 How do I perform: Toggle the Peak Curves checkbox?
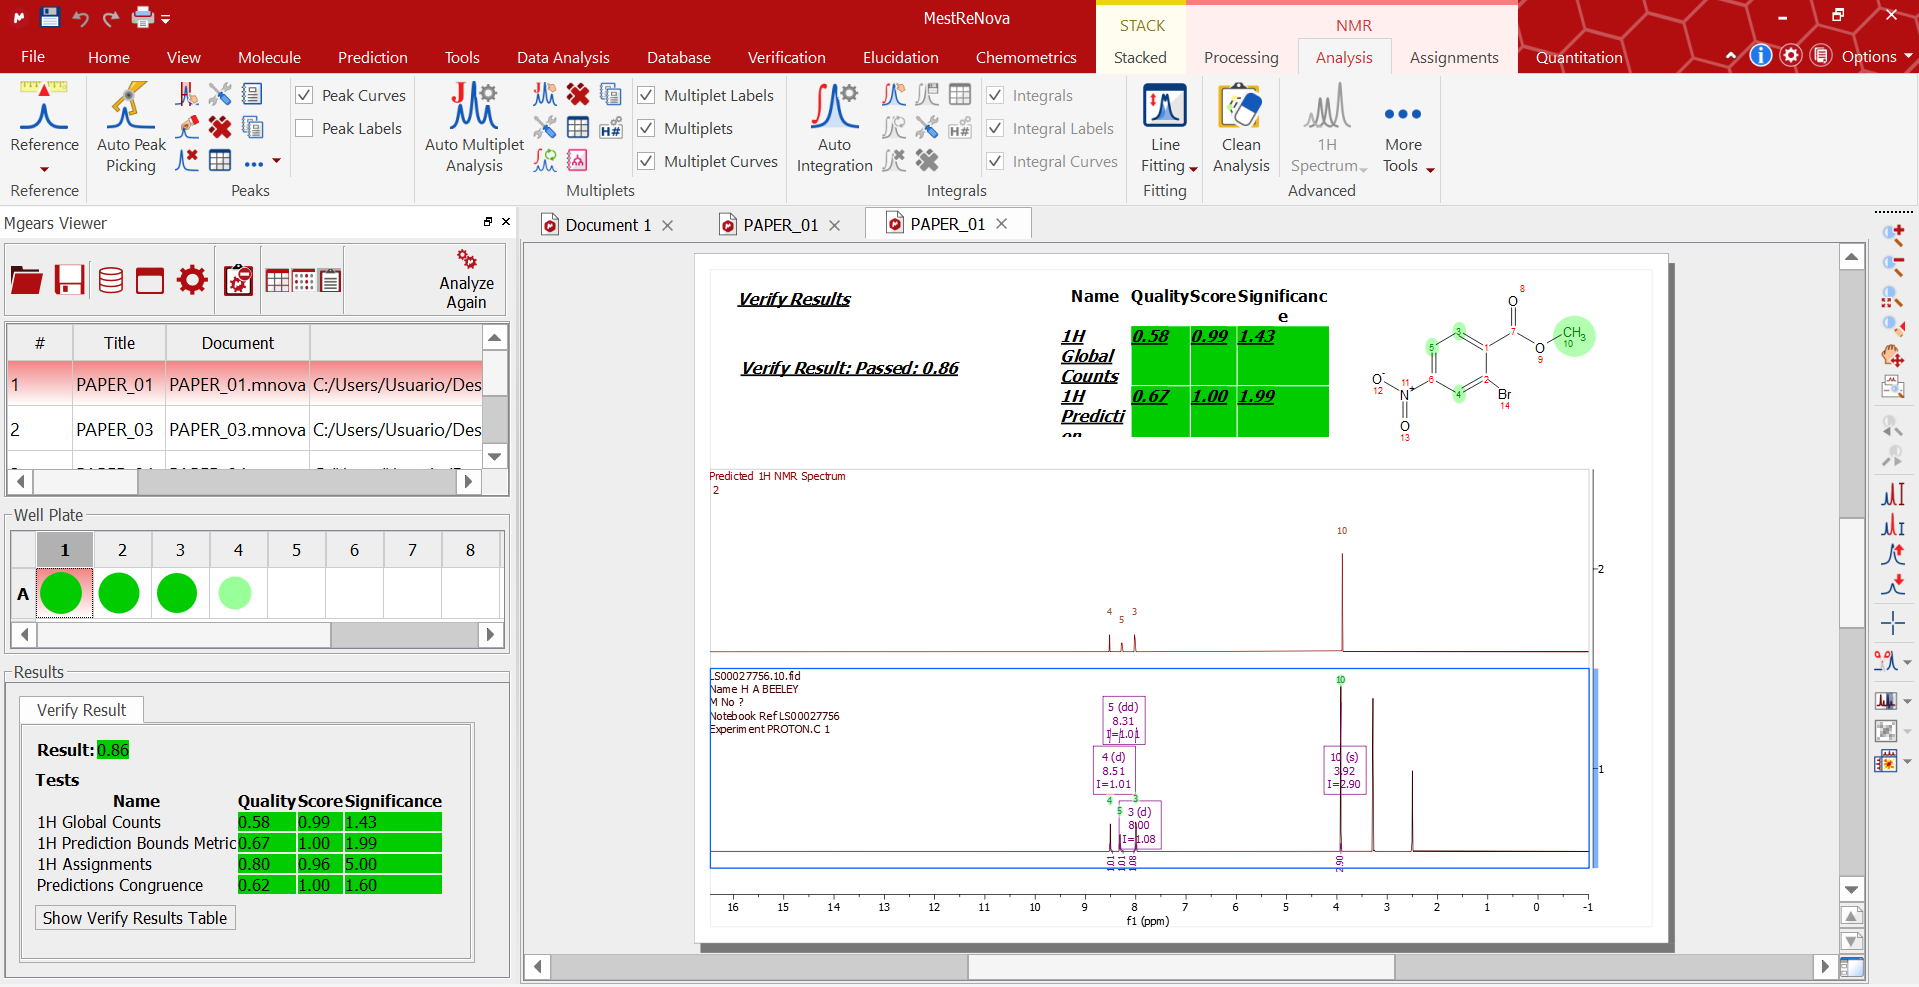305,96
